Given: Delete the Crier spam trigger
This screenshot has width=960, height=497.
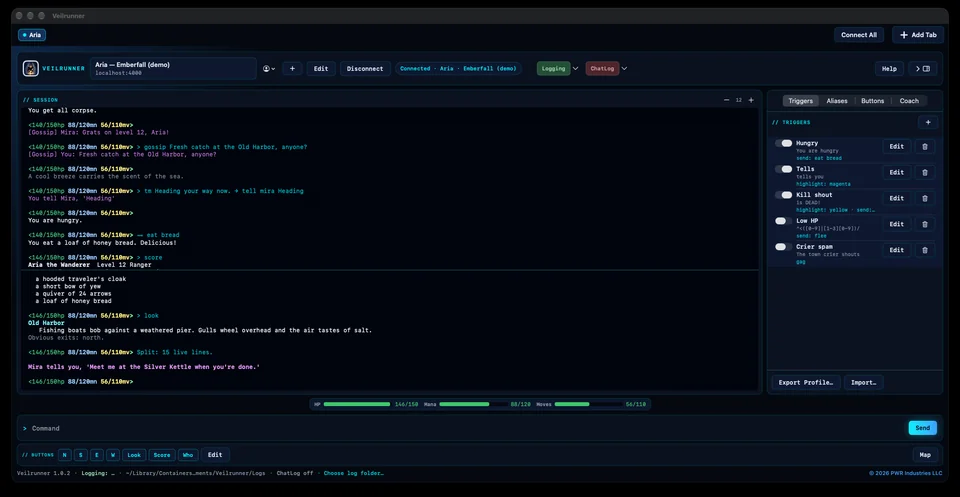Looking at the screenshot, I should pyautogui.click(x=924, y=250).
